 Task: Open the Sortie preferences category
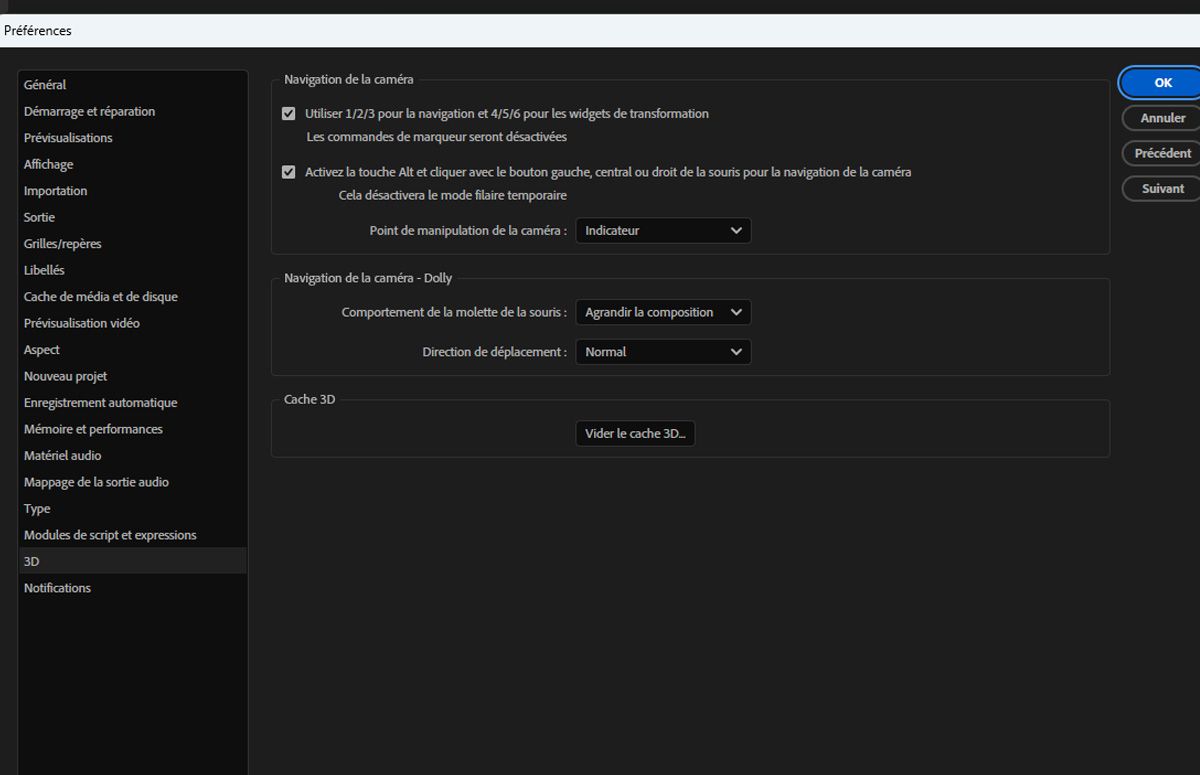[x=133, y=218]
